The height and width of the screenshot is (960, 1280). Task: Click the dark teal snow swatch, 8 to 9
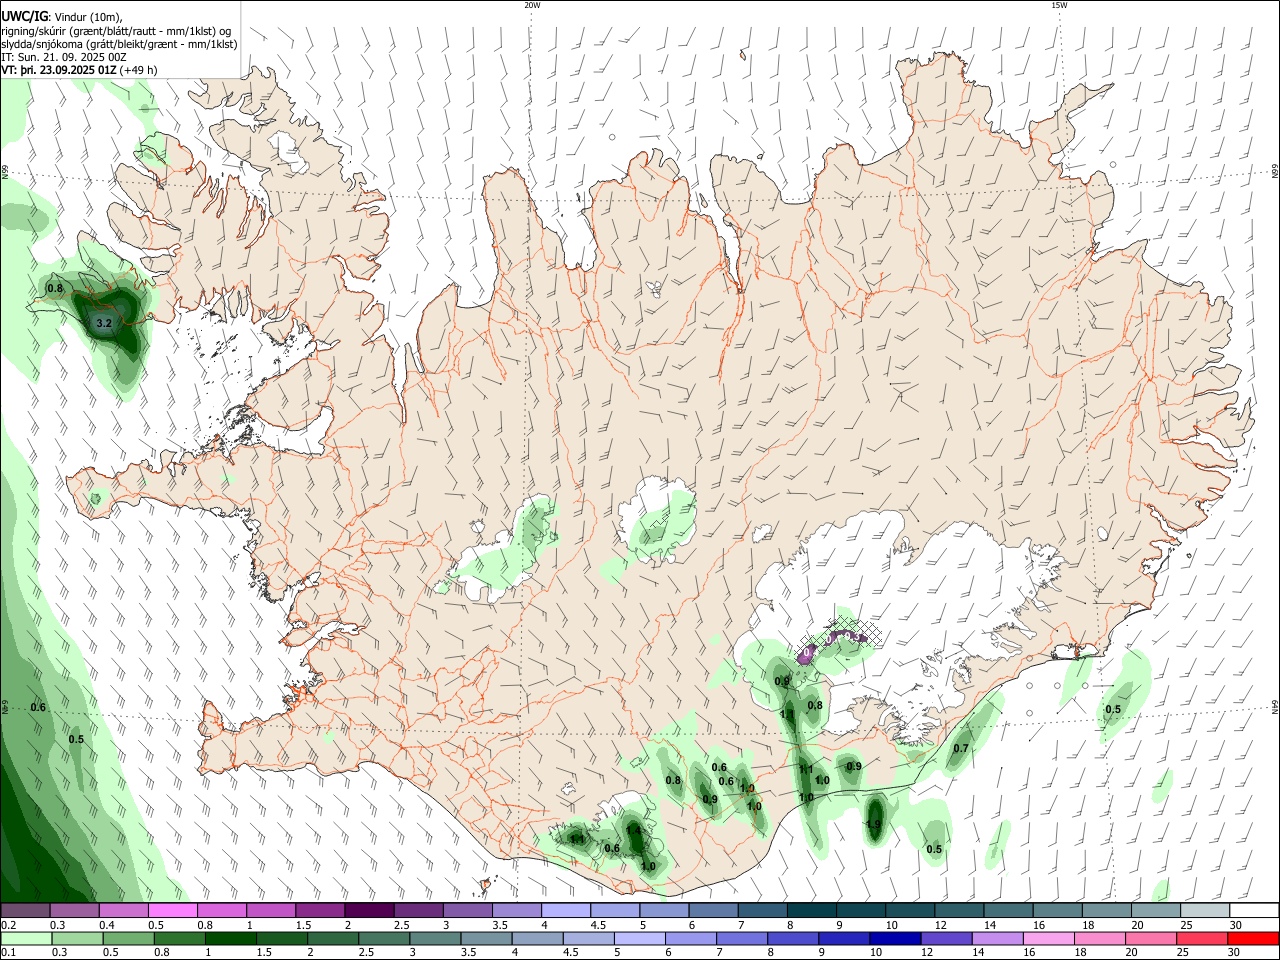[x=811, y=910]
